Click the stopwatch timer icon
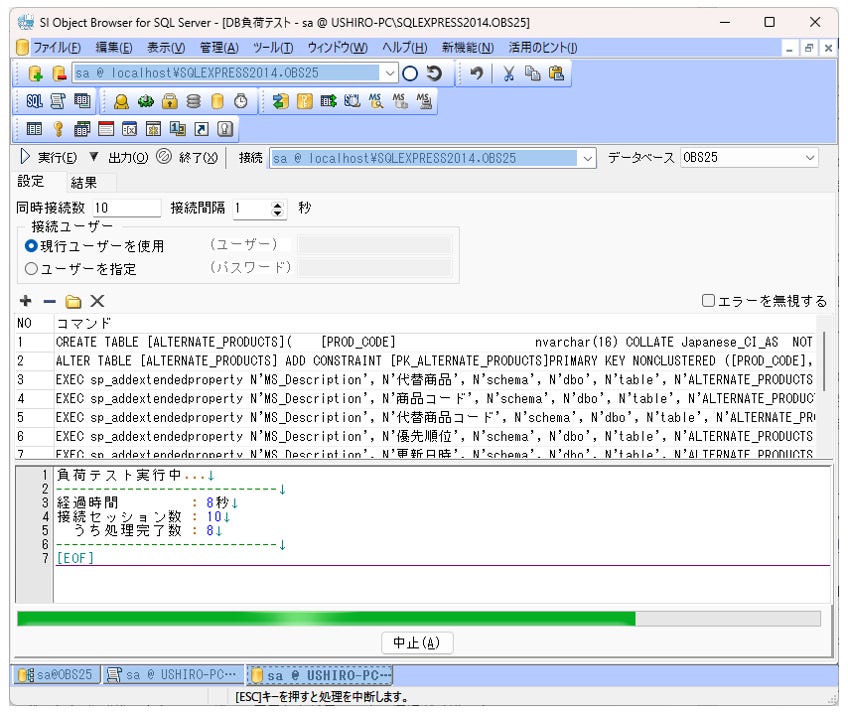The height and width of the screenshot is (712, 848). (x=241, y=101)
